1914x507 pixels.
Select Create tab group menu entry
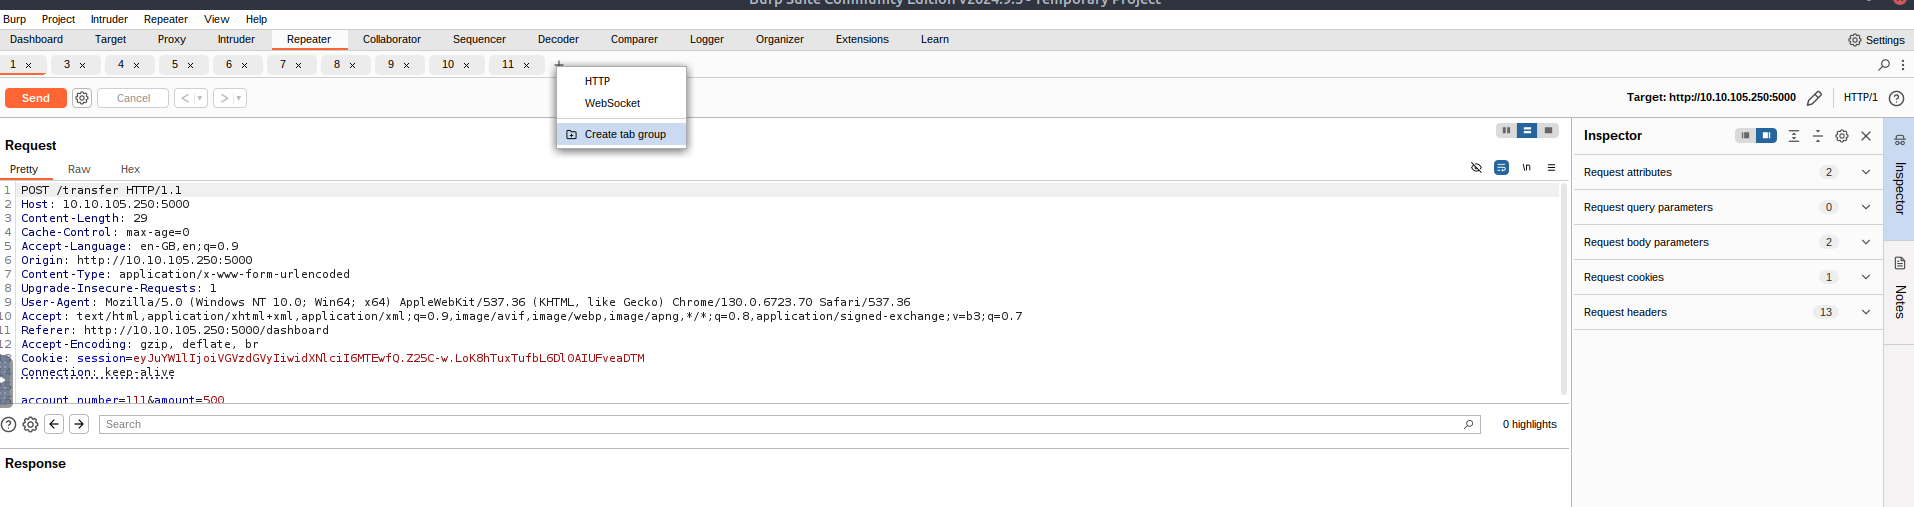(624, 134)
